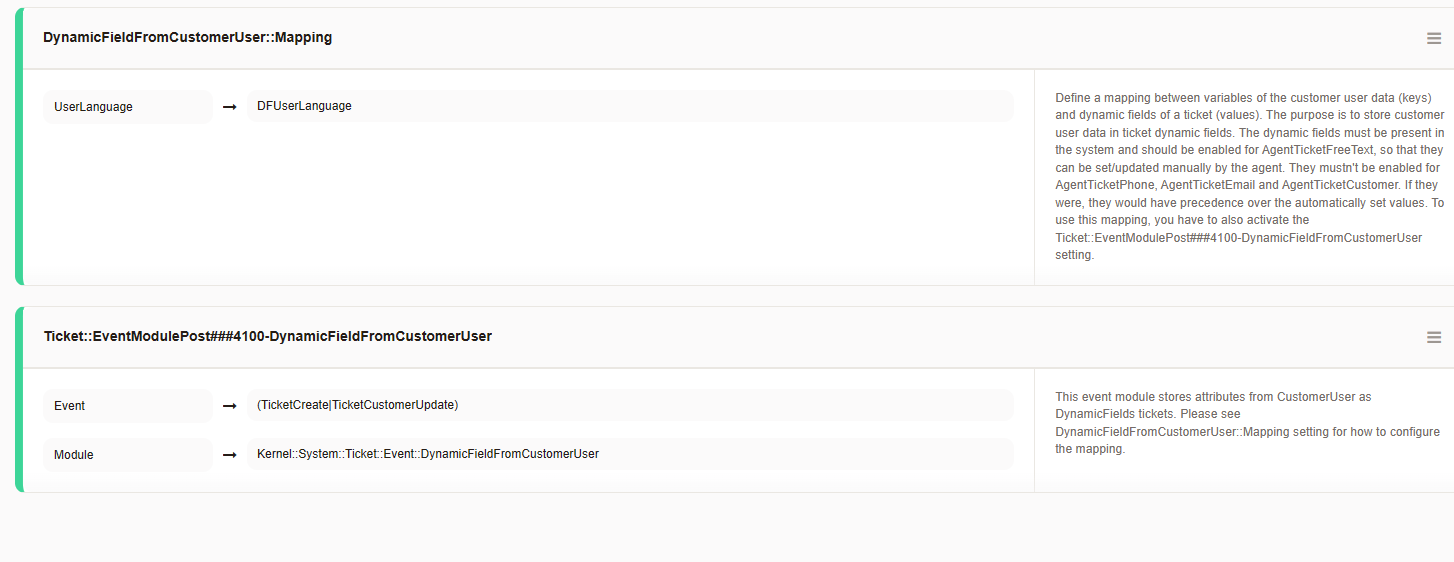Viewport: 1454px width, 562px height.
Task: Edit the Kernel::System::Ticket::Event::DynamicFieldFromCustomerUser value field
Action: click(x=630, y=454)
